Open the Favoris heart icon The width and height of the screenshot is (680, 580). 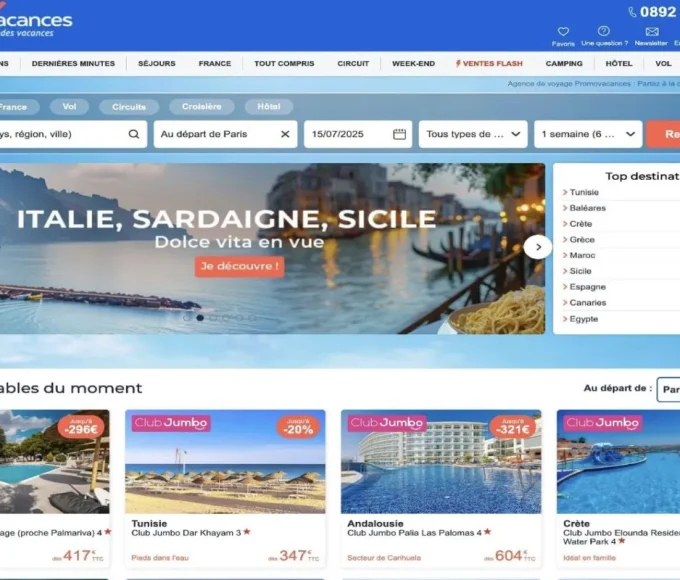coord(563,31)
